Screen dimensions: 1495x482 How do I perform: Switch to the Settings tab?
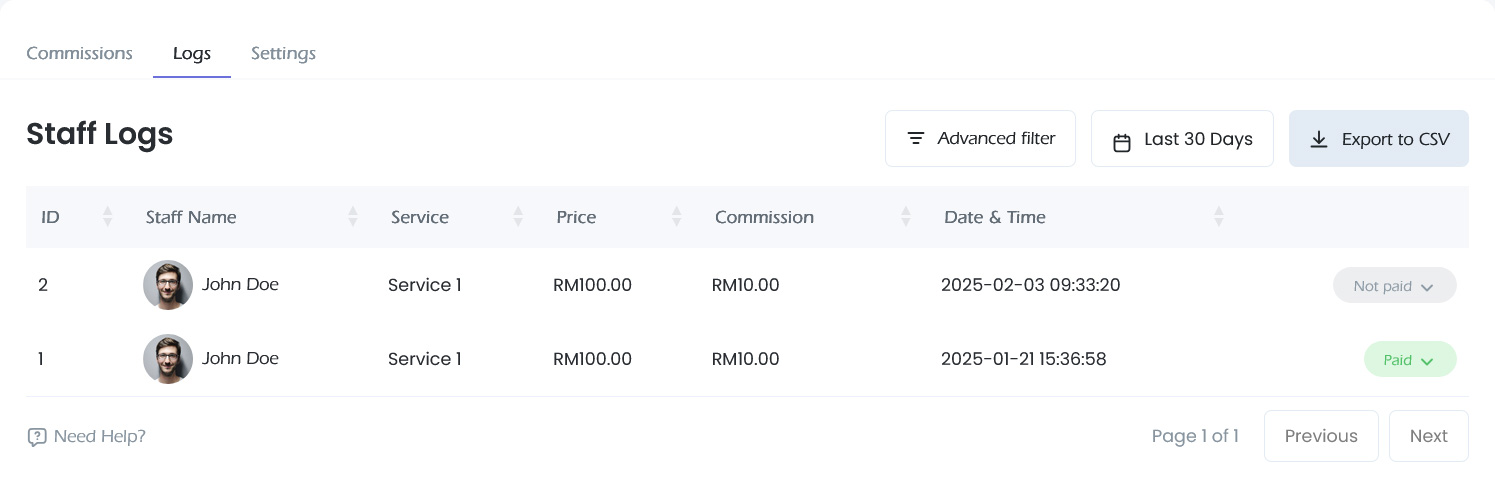pos(283,53)
